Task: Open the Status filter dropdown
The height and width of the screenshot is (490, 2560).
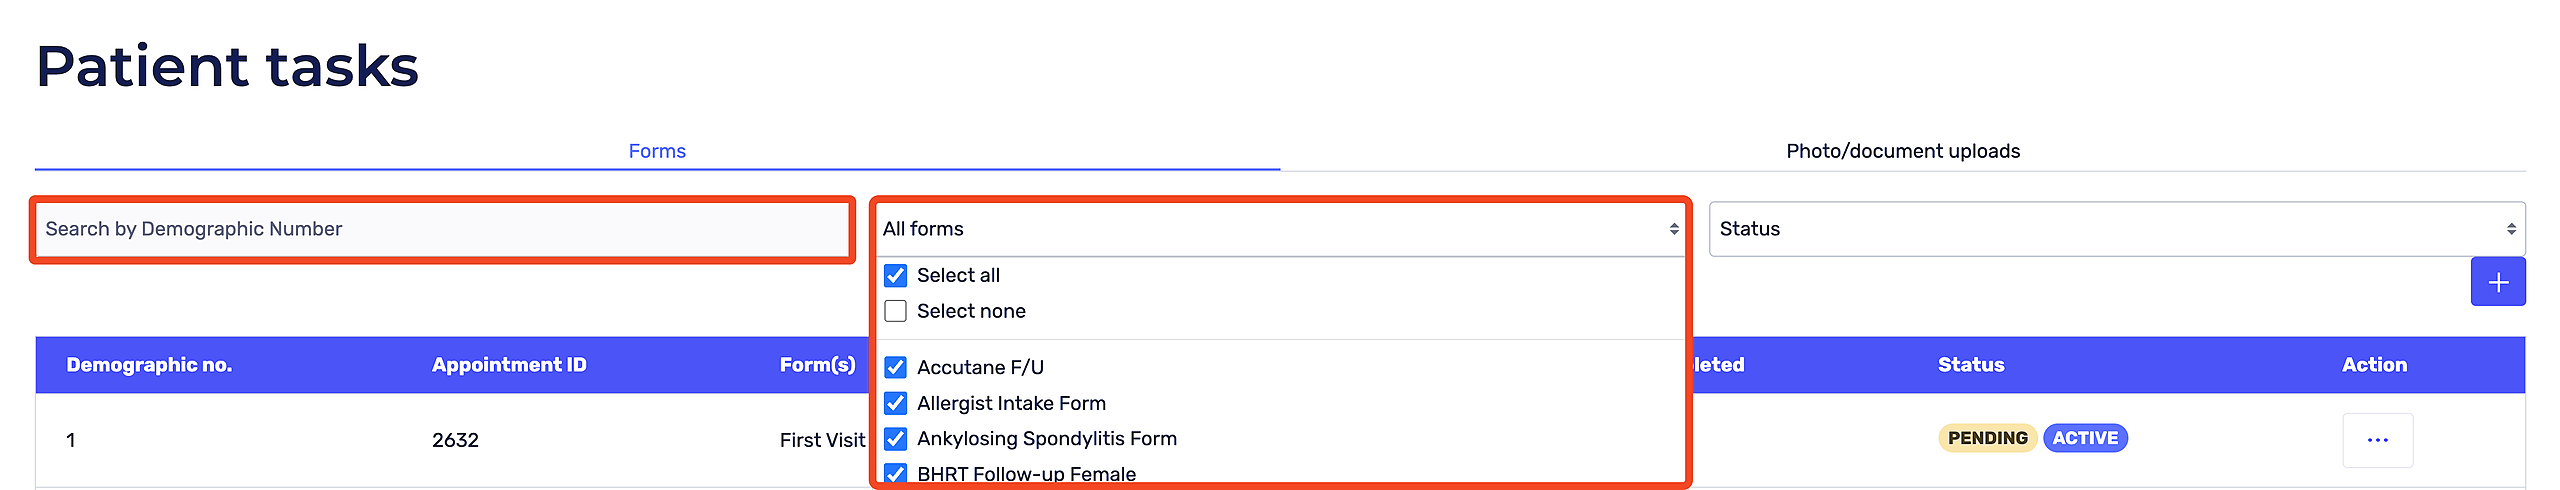Action: click(x=2116, y=229)
